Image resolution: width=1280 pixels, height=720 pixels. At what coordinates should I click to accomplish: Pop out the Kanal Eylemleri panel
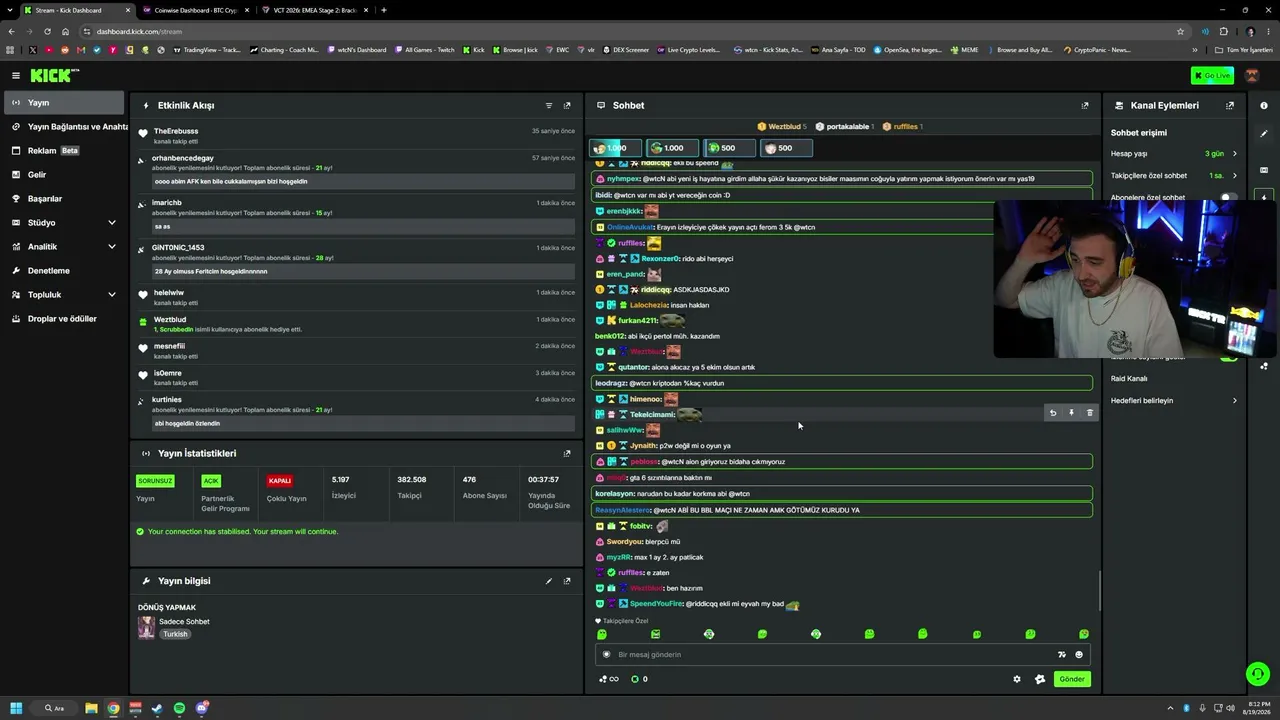1230,105
